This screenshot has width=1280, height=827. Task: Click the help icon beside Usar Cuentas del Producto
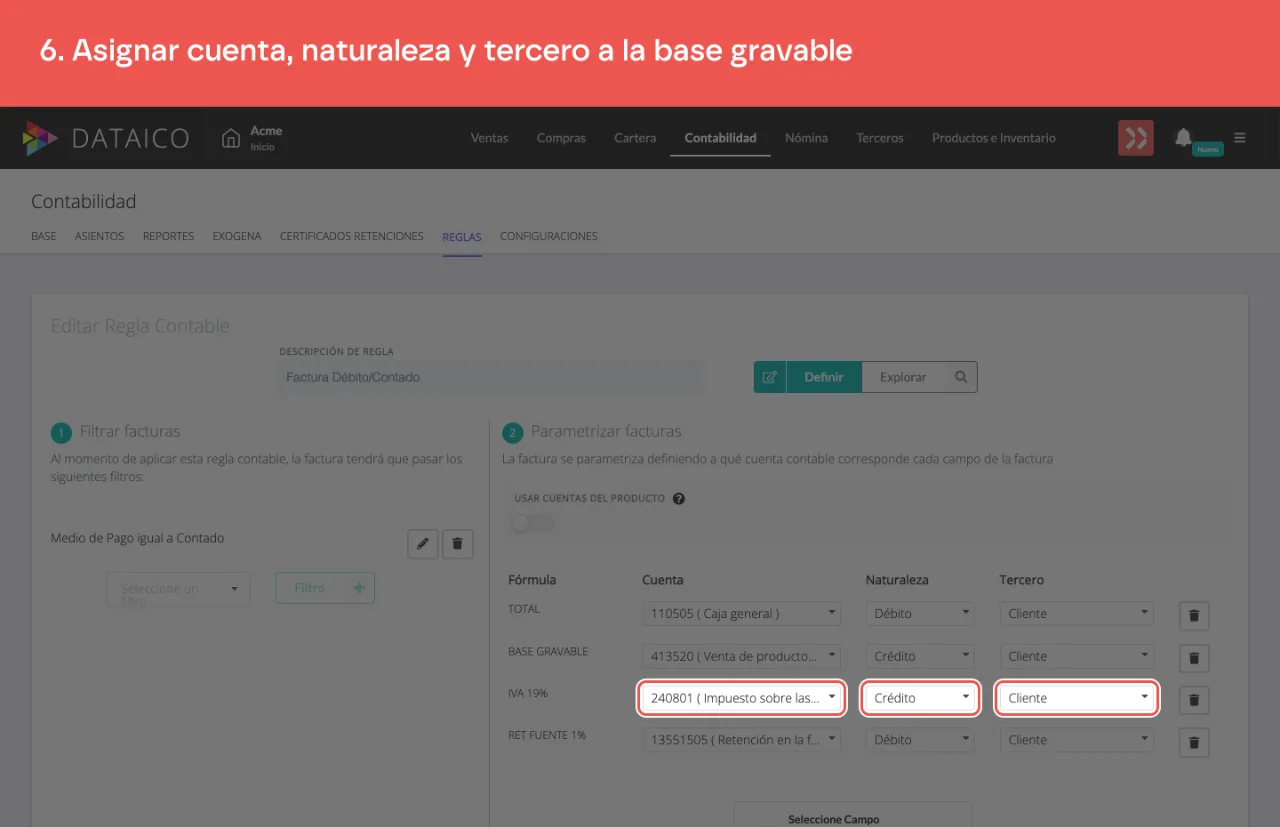679,498
